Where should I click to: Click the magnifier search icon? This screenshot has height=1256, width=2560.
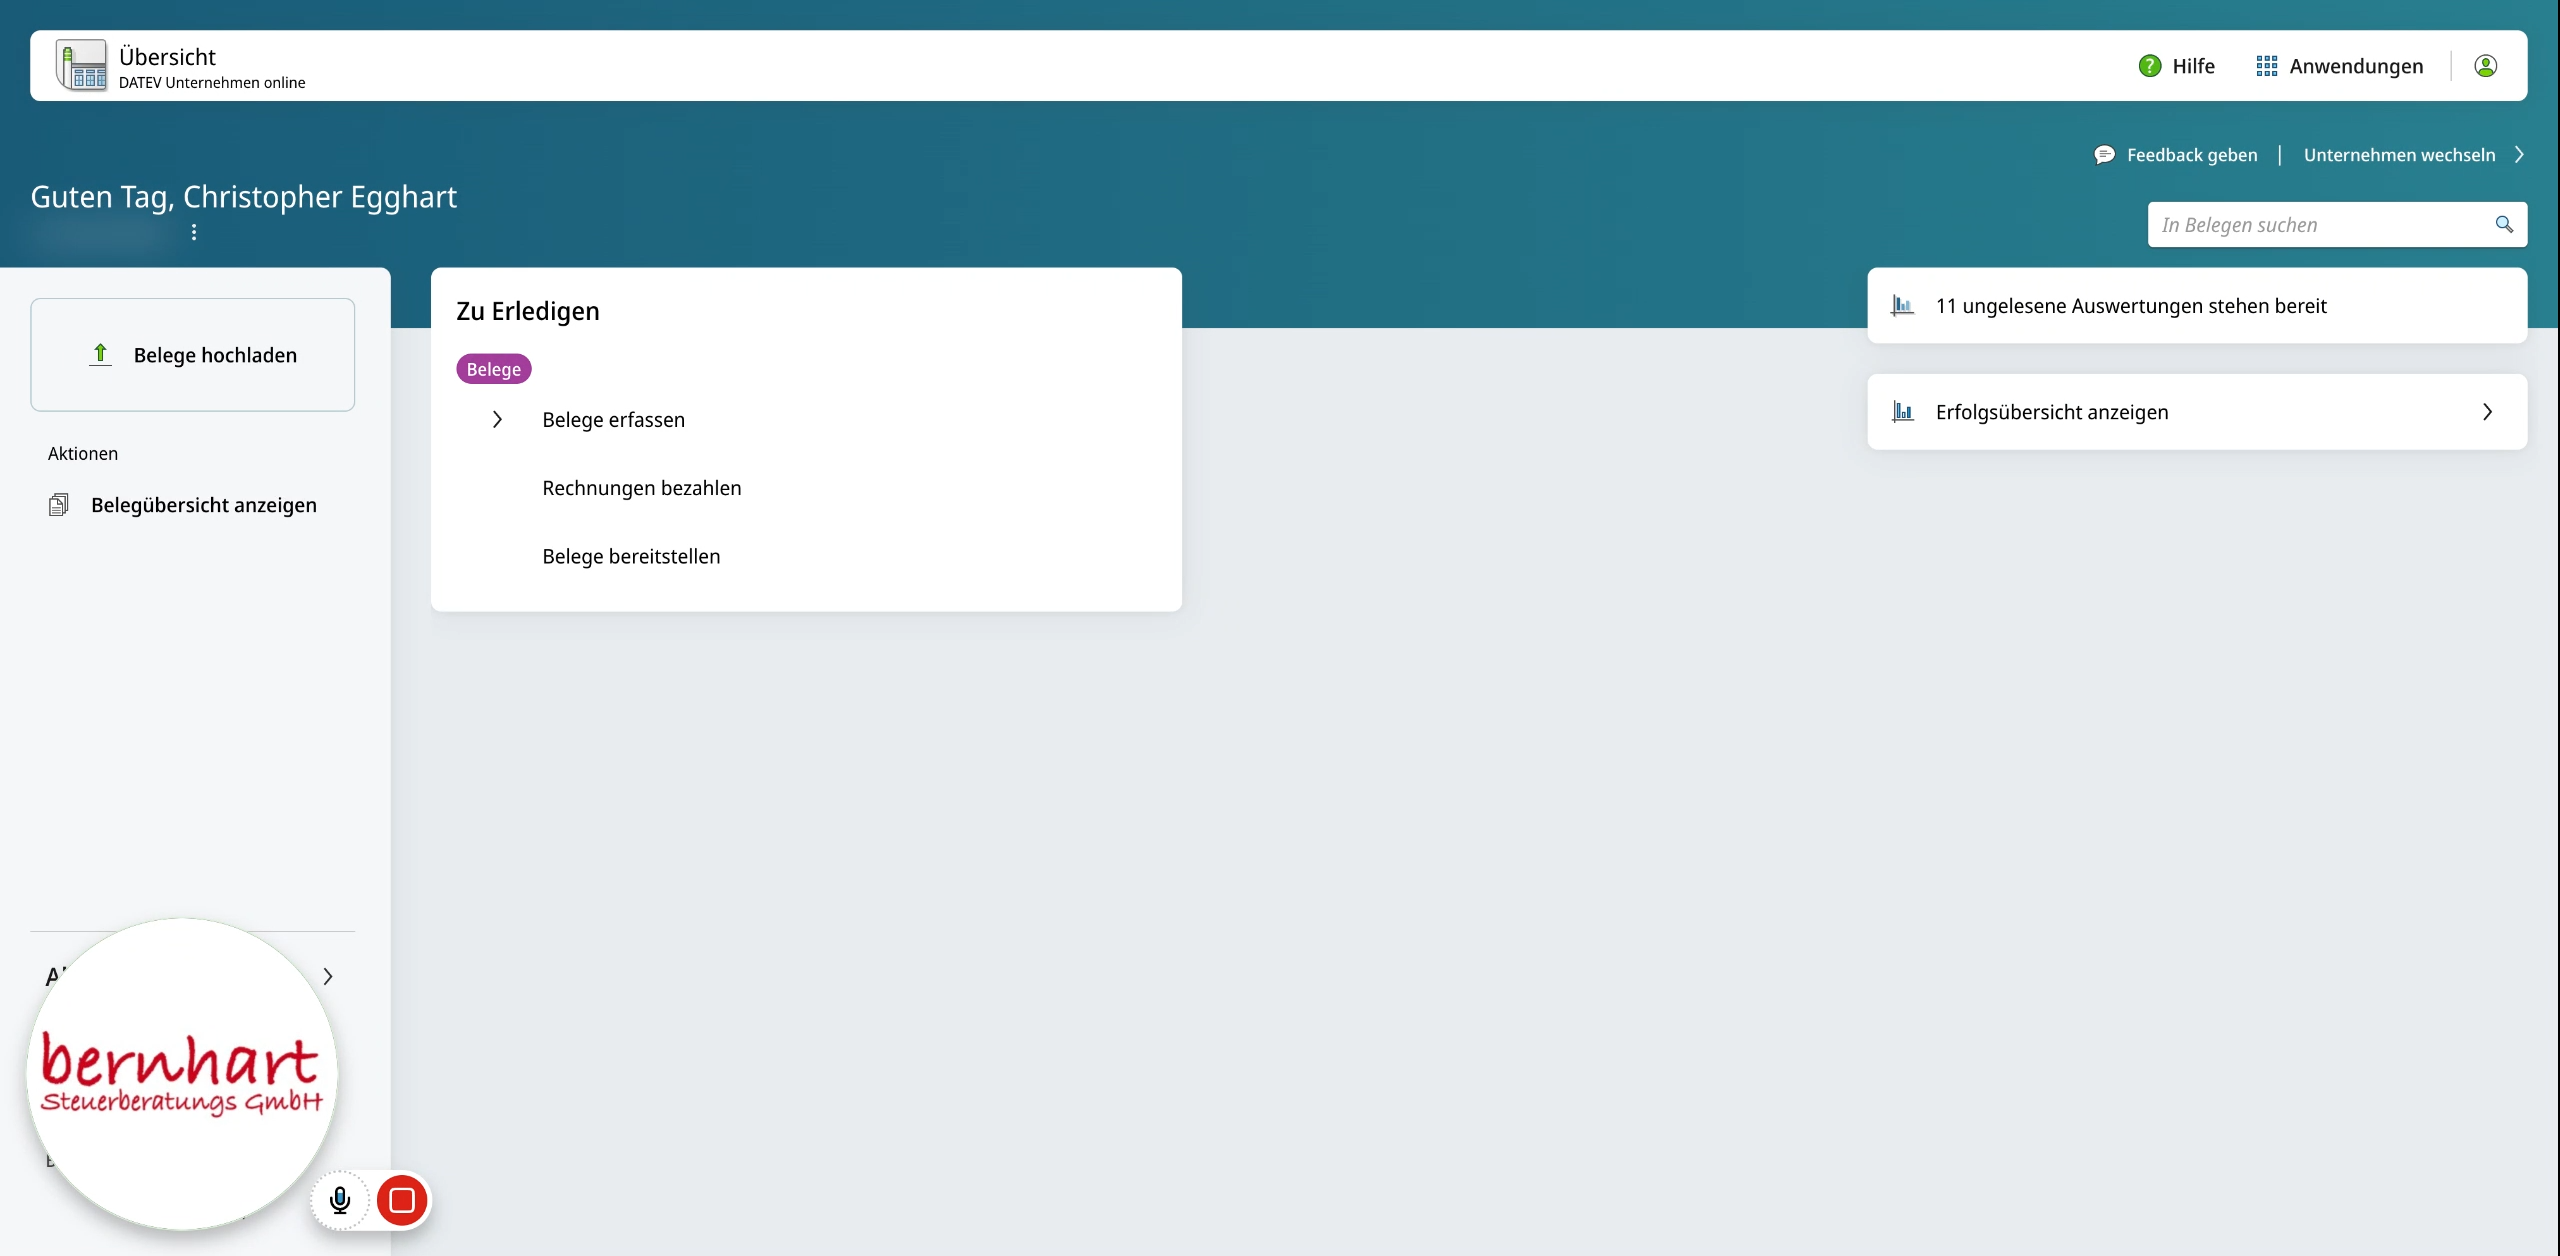pyautogui.click(x=2504, y=225)
